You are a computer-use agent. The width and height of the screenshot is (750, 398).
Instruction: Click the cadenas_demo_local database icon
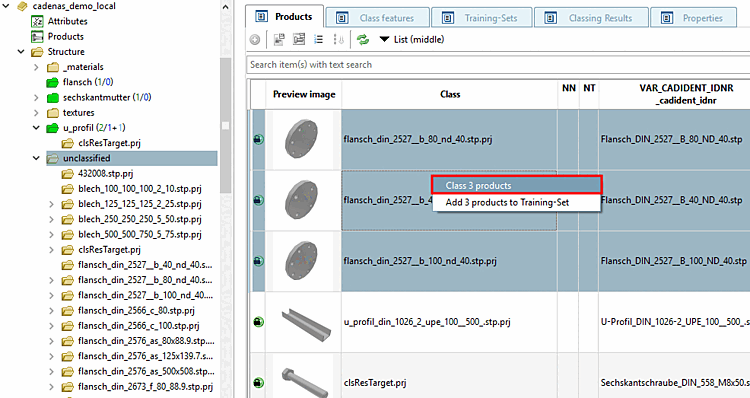22,6
